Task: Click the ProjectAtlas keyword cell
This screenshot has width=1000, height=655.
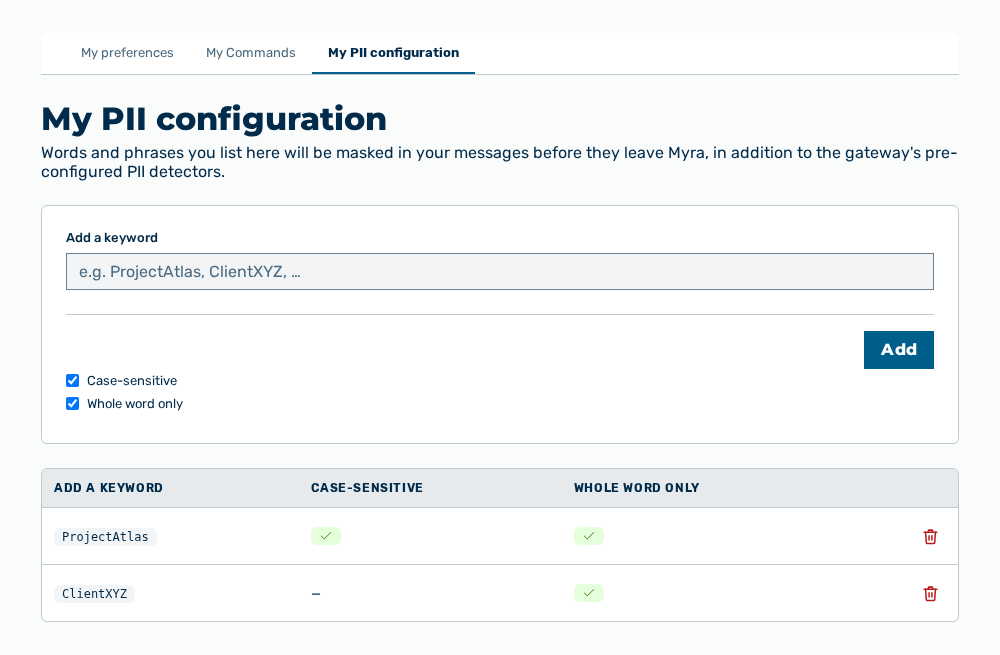Action: pyautogui.click(x=105, y=536)
